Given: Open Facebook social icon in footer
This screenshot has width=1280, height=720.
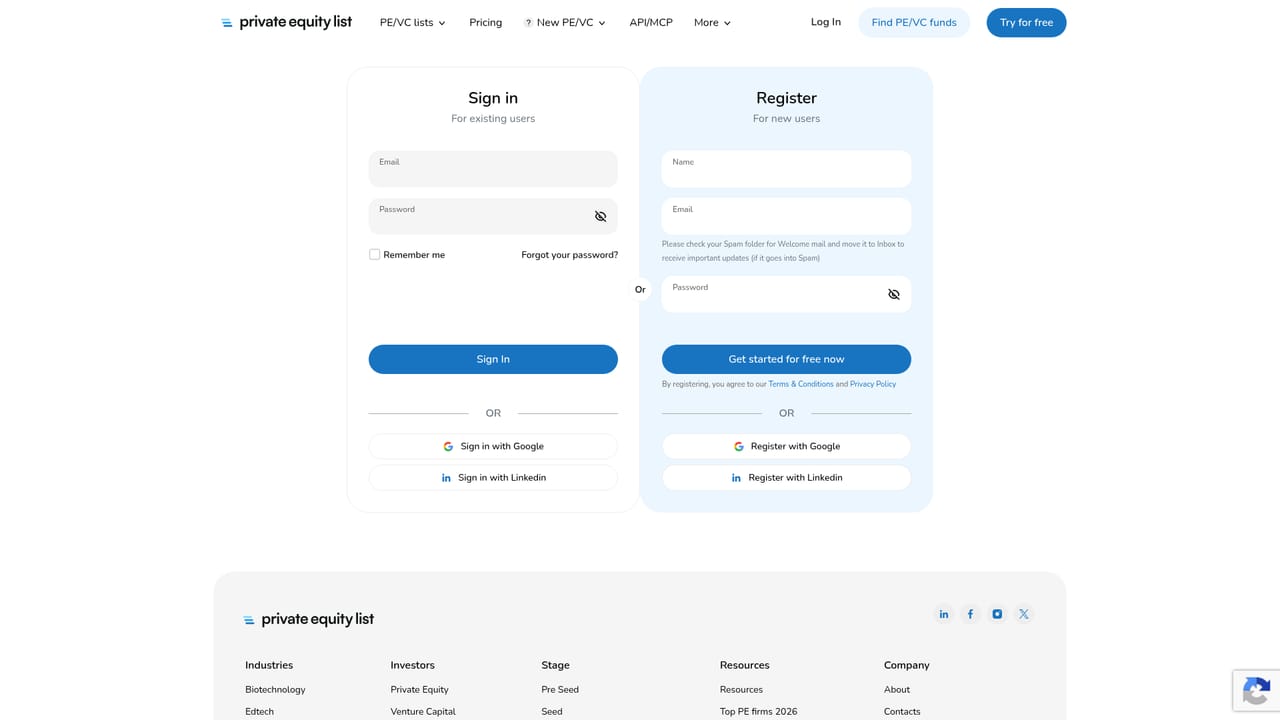Looking at the screenshot, I should 970,614.
